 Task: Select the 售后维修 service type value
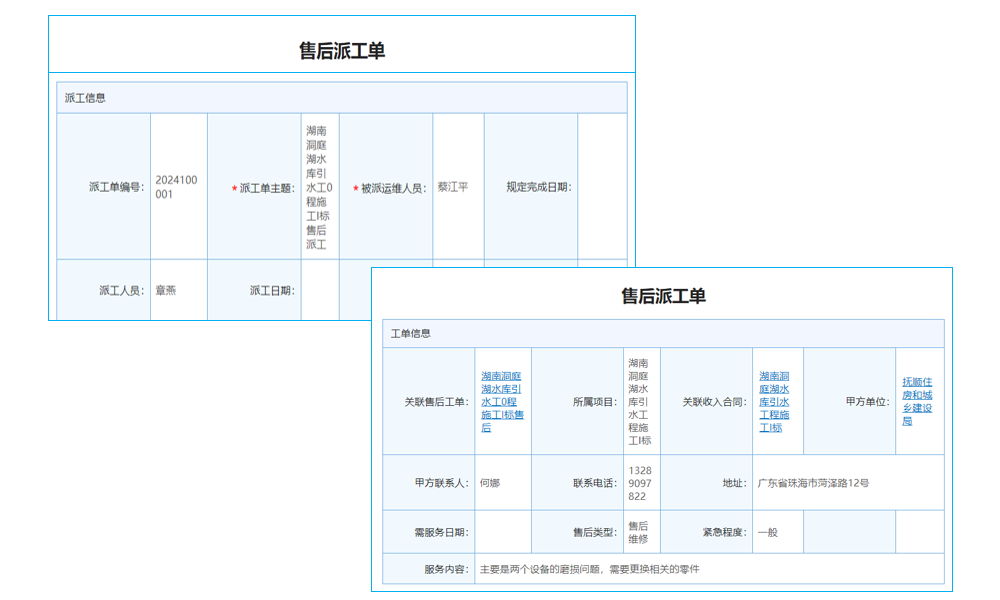point(640,531)
